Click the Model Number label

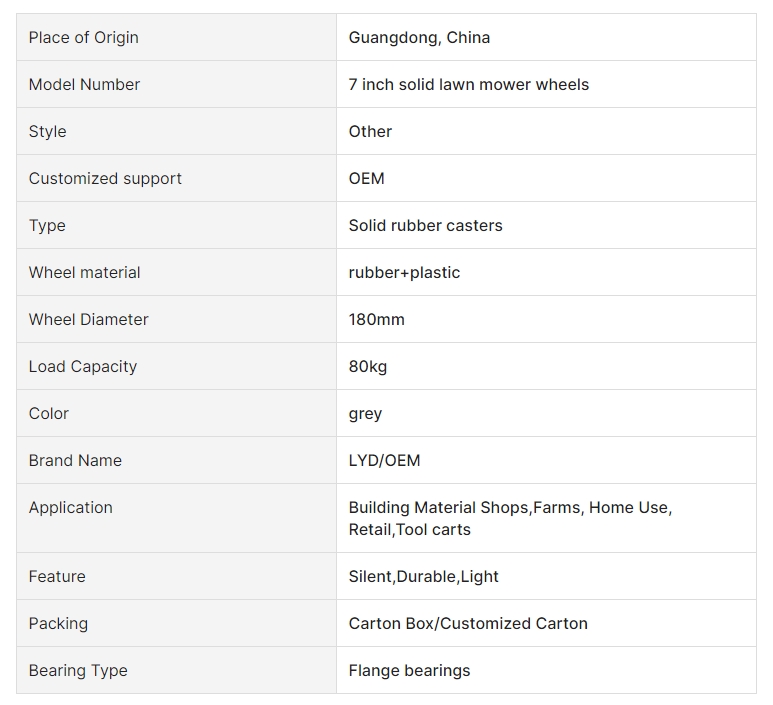pyautogui.click(x=84, y=84)
